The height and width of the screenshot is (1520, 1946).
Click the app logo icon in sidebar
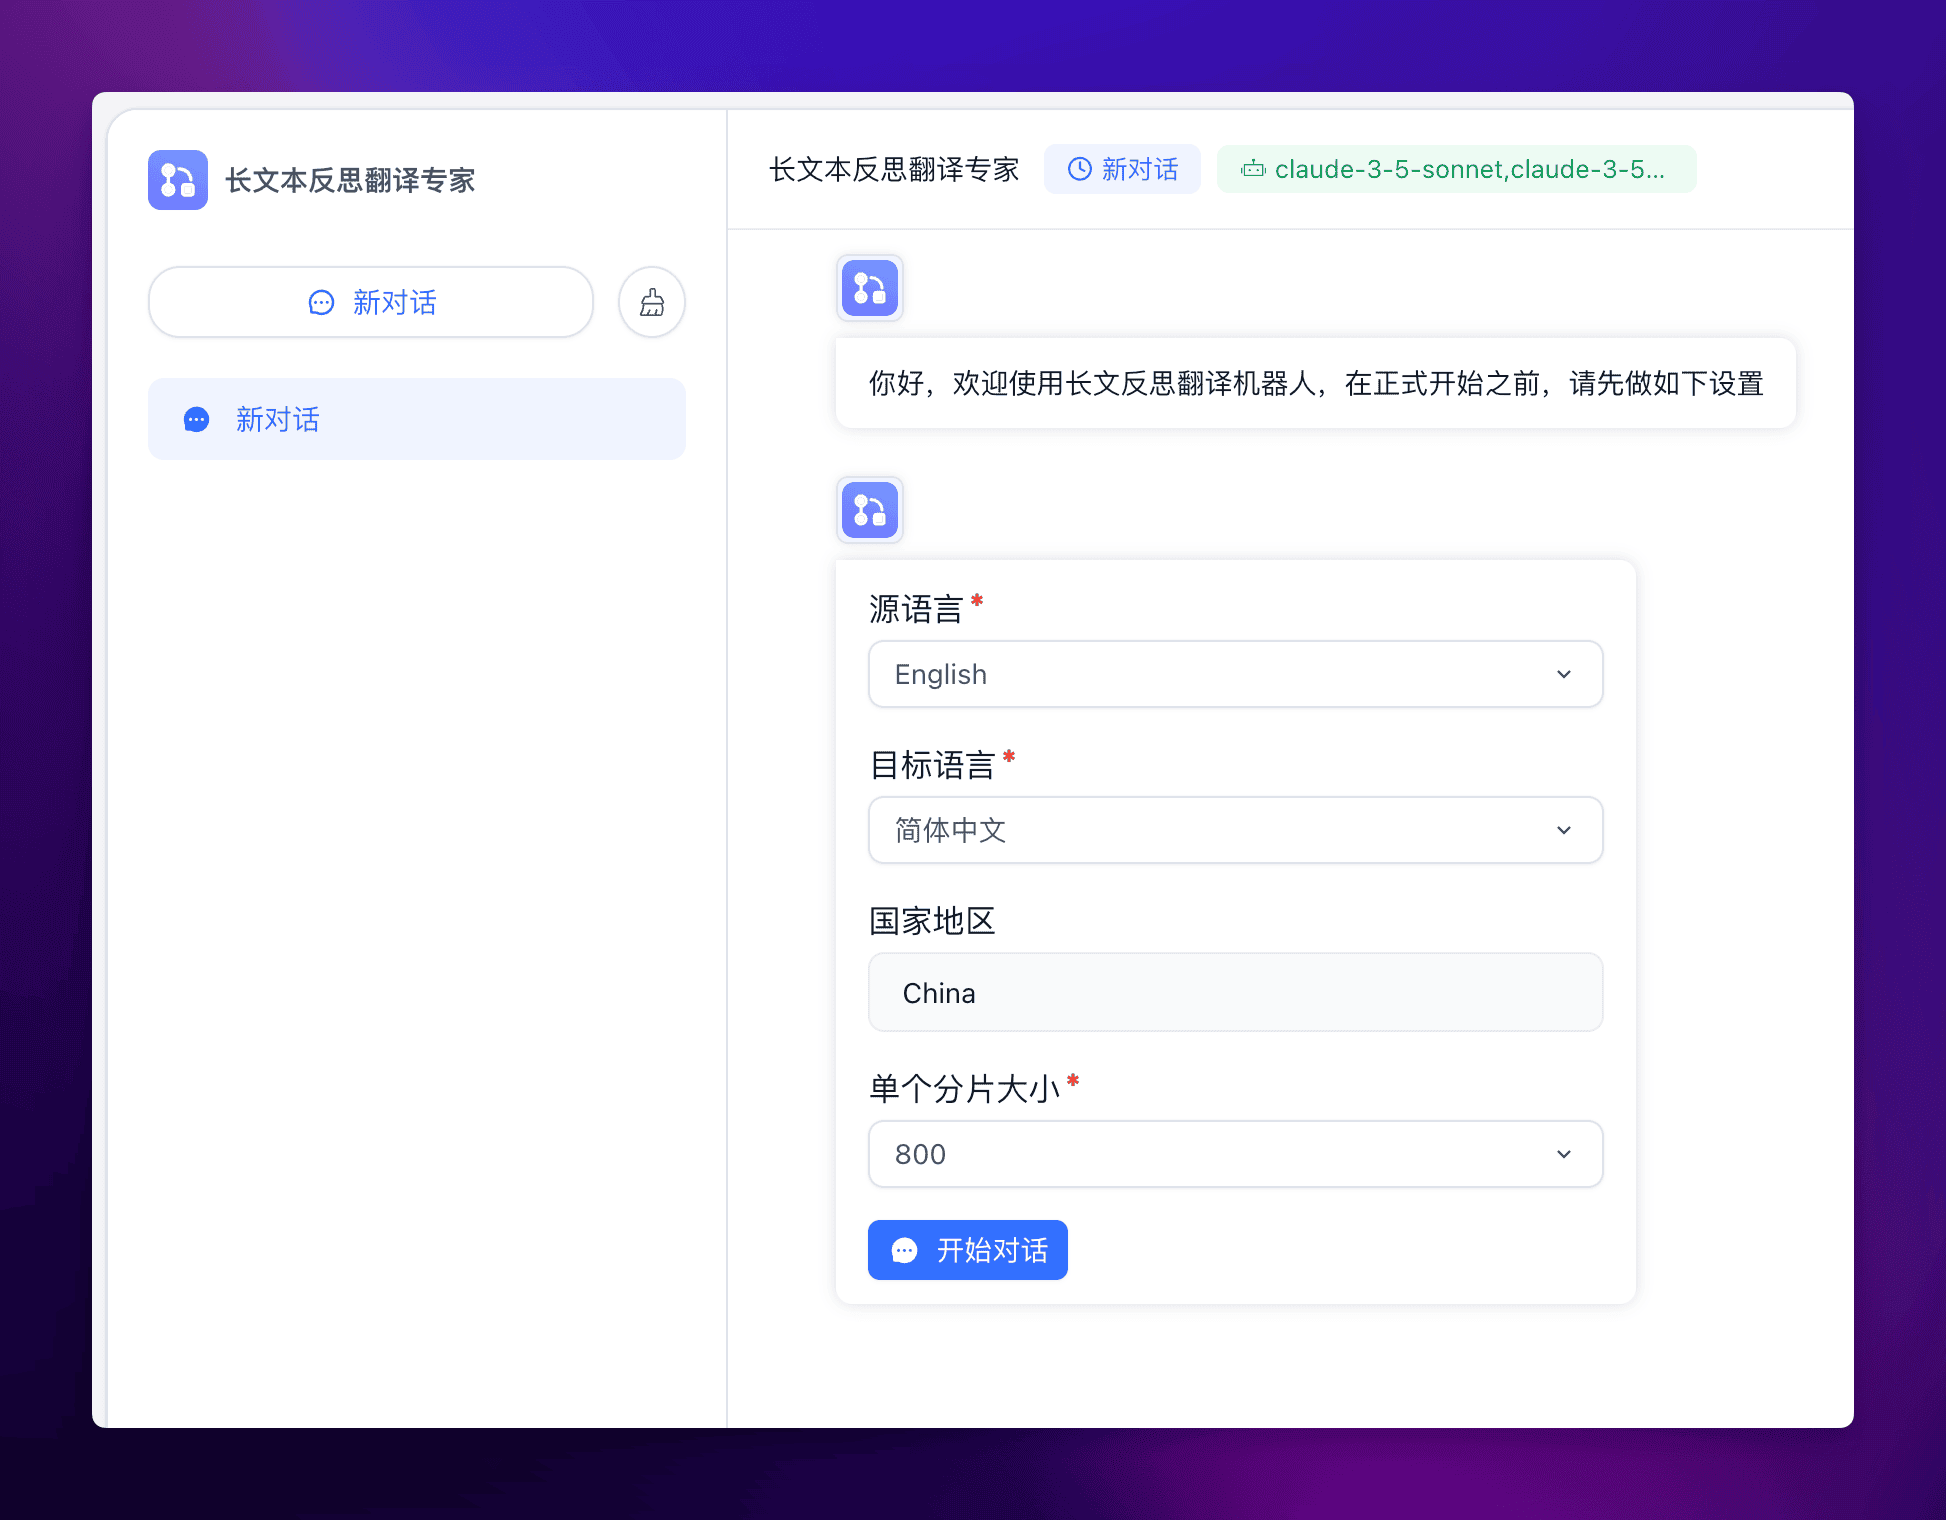point(178,180)
